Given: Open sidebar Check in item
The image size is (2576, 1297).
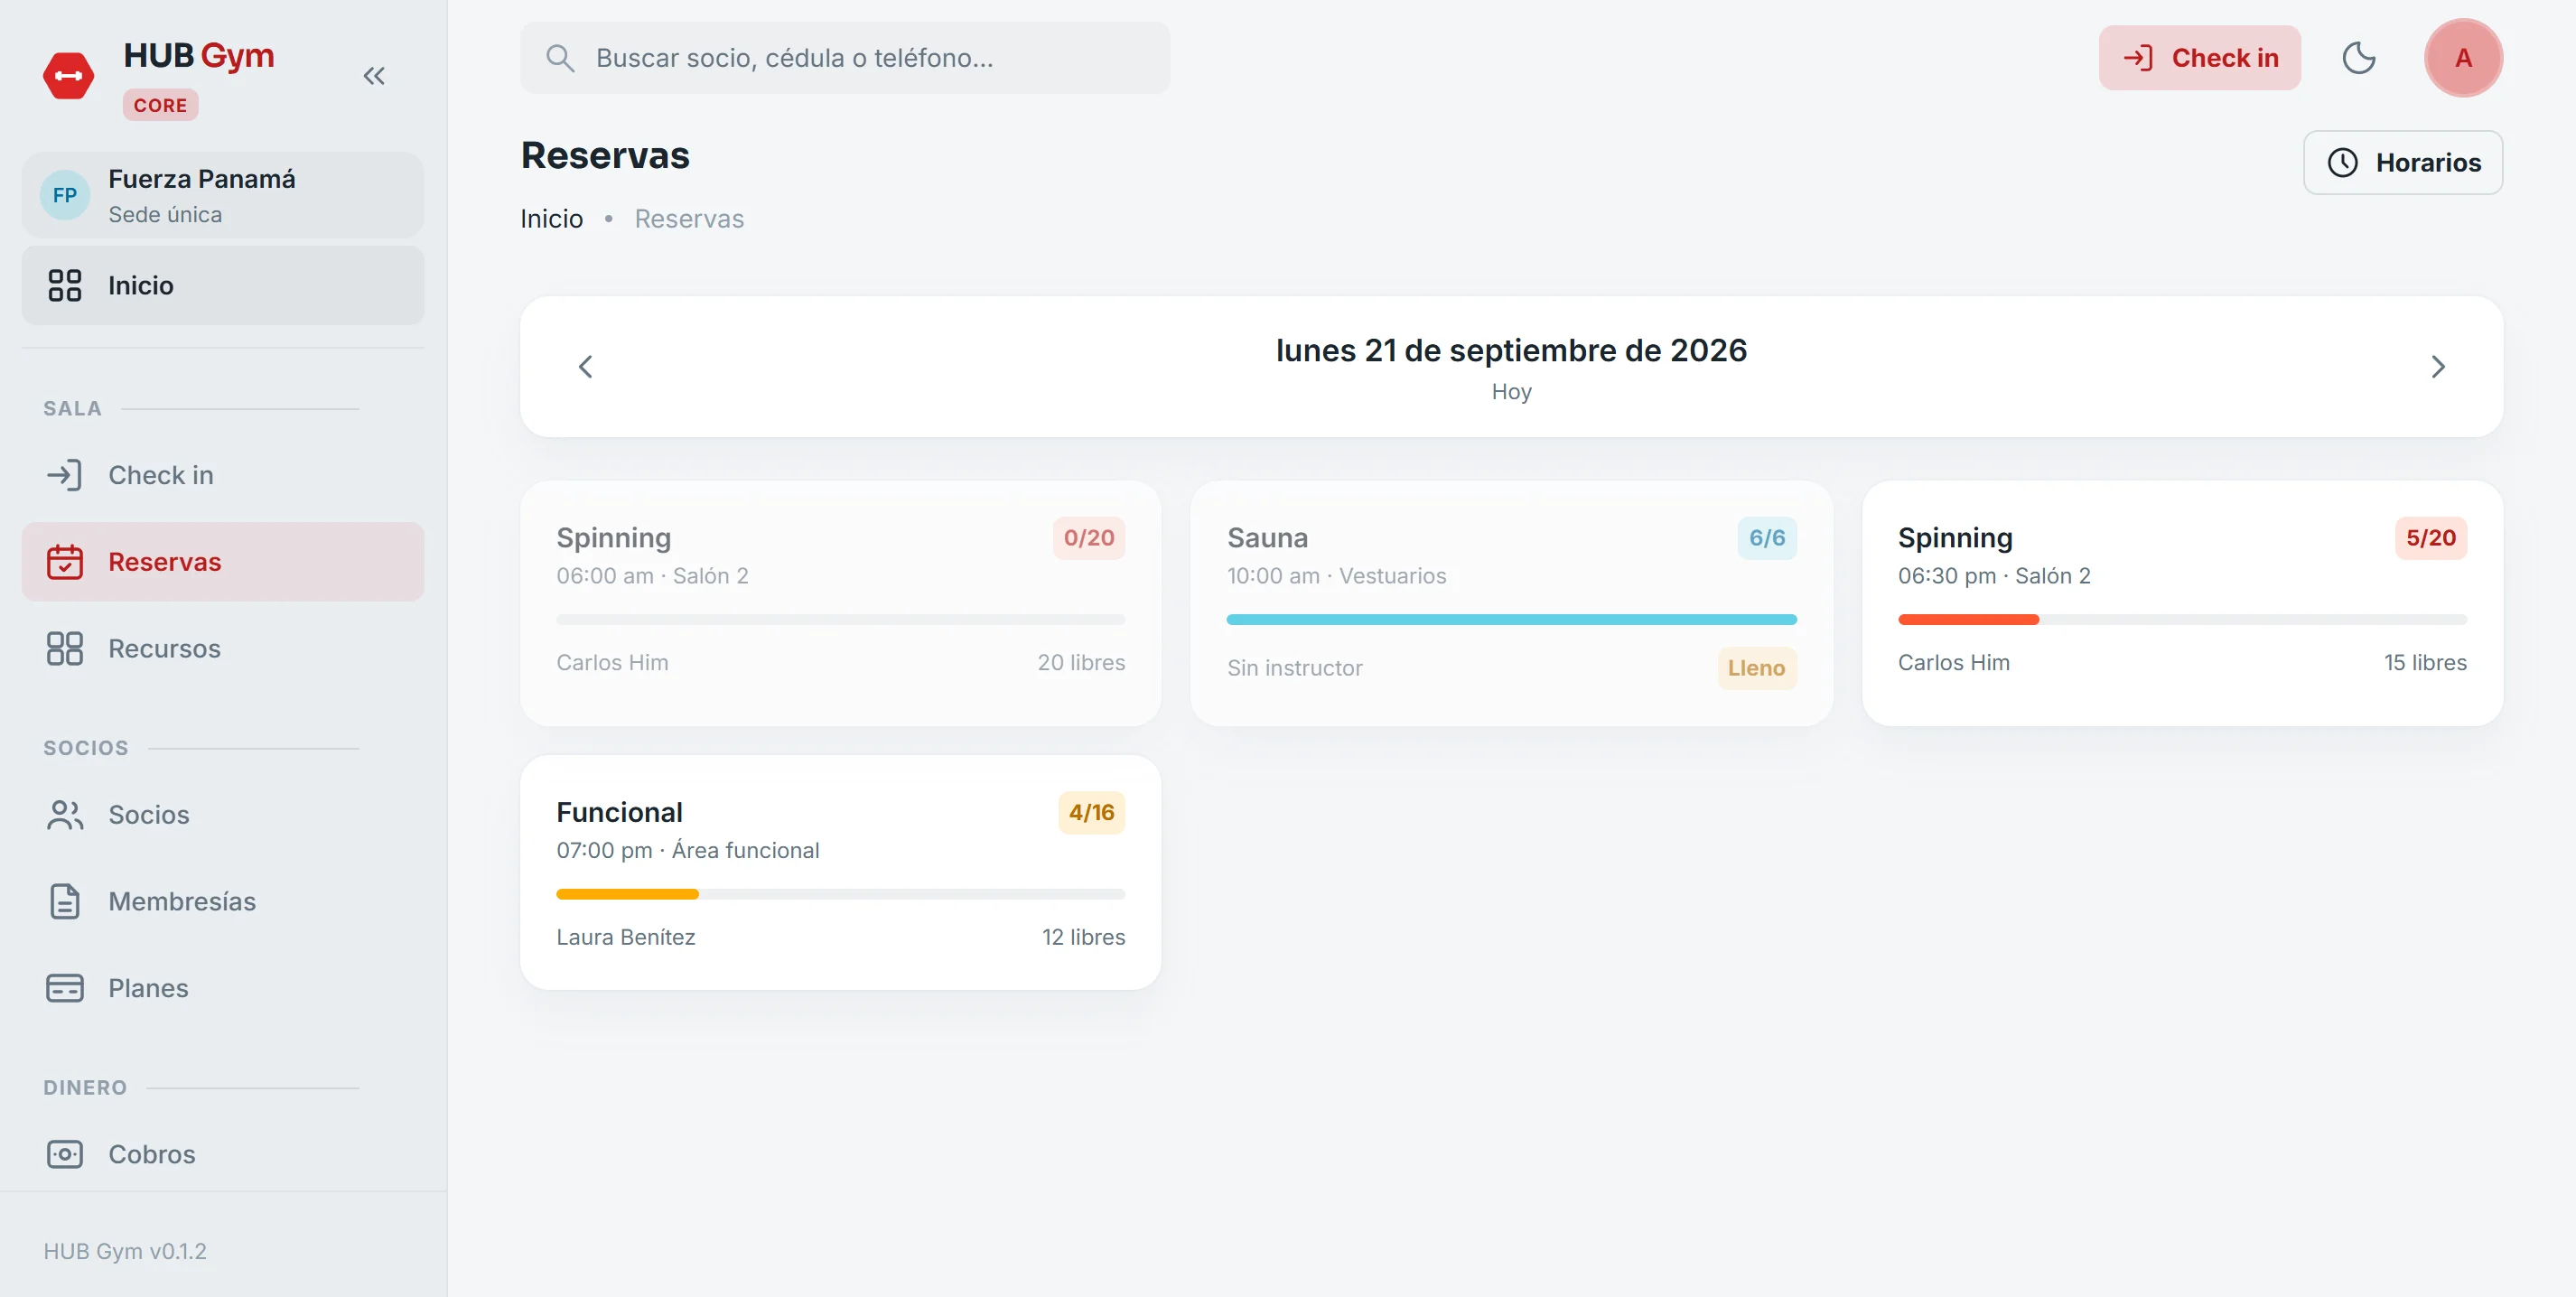Looking at the screenshot, I should point(223,475).
